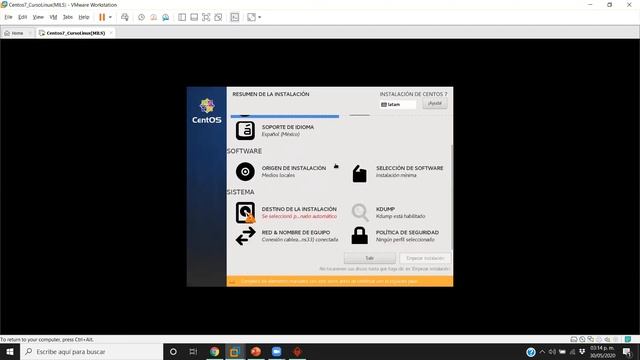Revert to snapshot toolbar icon

click(153, 17)
